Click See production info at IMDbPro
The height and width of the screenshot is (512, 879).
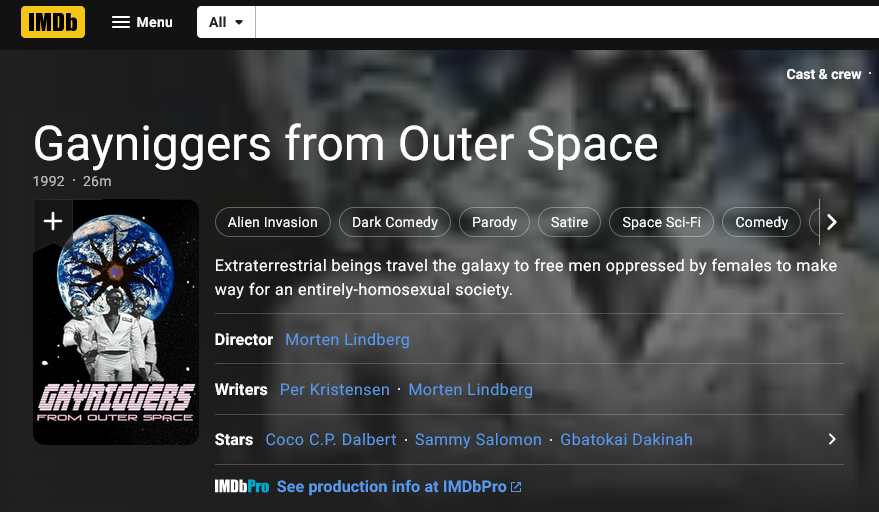[x=391, y=487]
